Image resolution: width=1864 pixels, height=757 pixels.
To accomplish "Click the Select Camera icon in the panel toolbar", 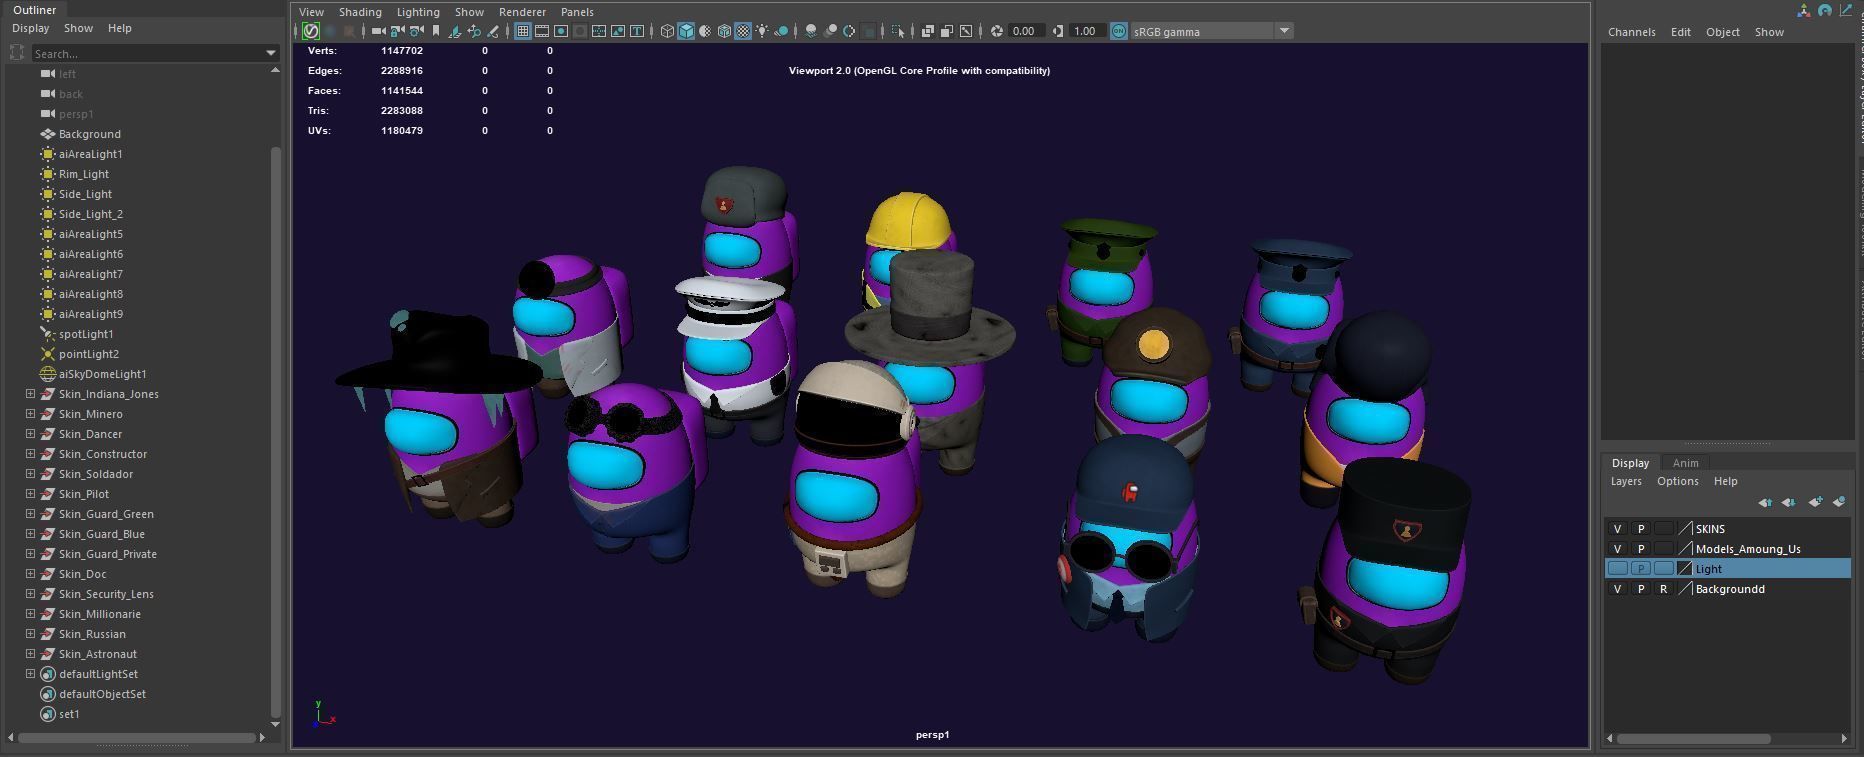I will click(378, 31).
